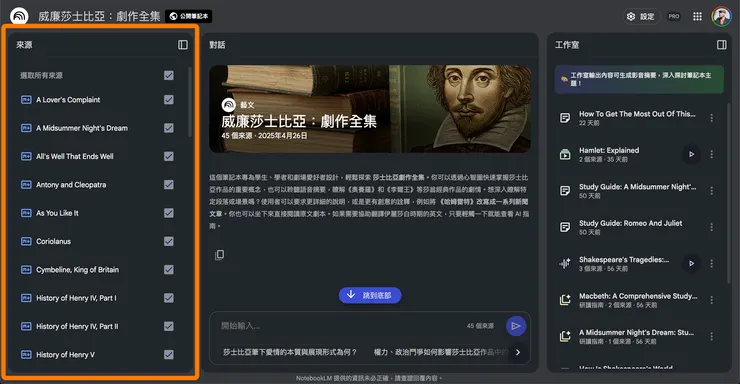This screenshot has height=384, width=740.
Task: Click the PRO badge
Action: [x=674, y=17]
